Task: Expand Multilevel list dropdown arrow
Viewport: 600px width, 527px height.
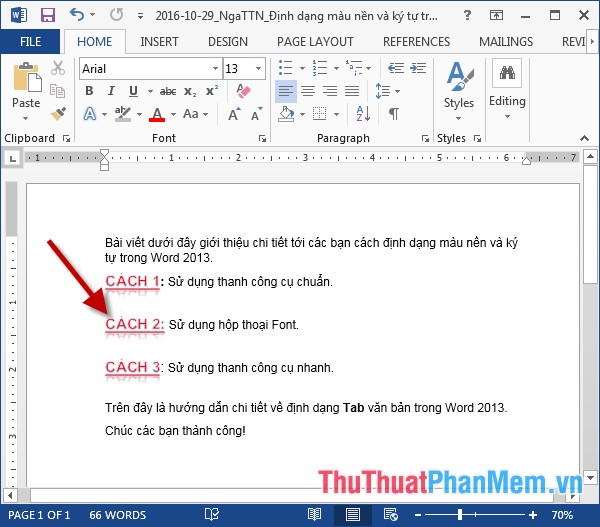Action: [368, 69]
